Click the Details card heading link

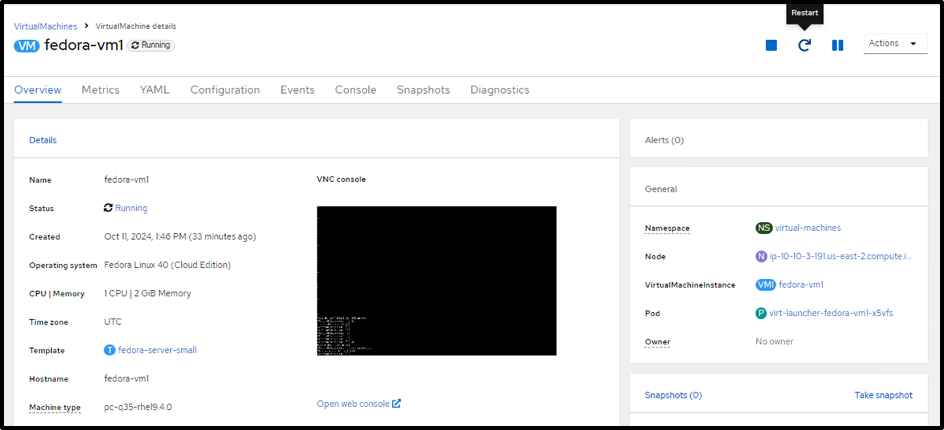pos(43,140)
